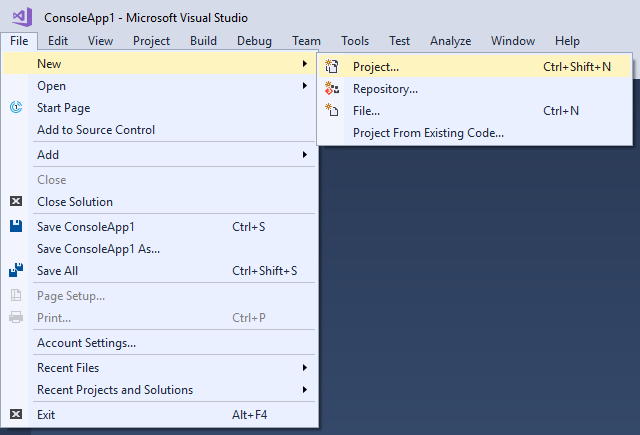This screenshot has width=640, height=435.
Task: Open Account Settings
Action: 86,343
